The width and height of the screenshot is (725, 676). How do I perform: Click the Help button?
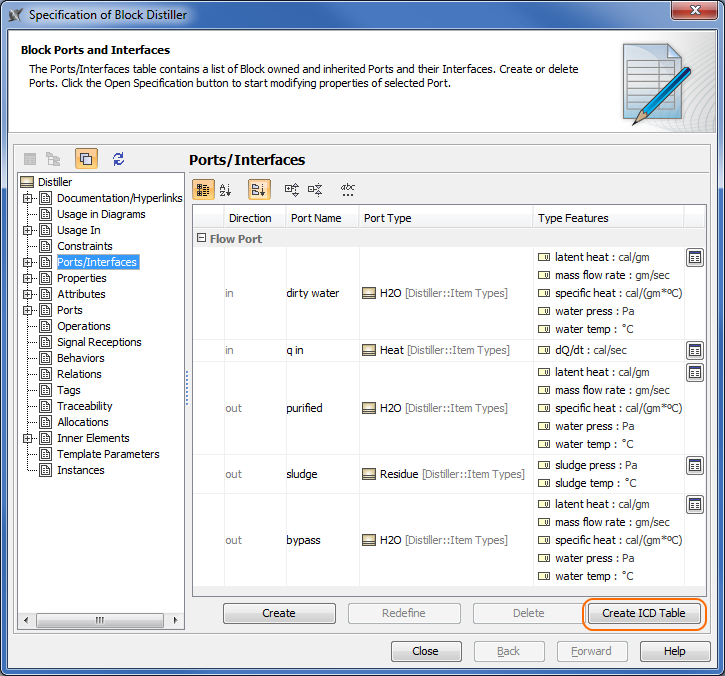pos(675,651)
